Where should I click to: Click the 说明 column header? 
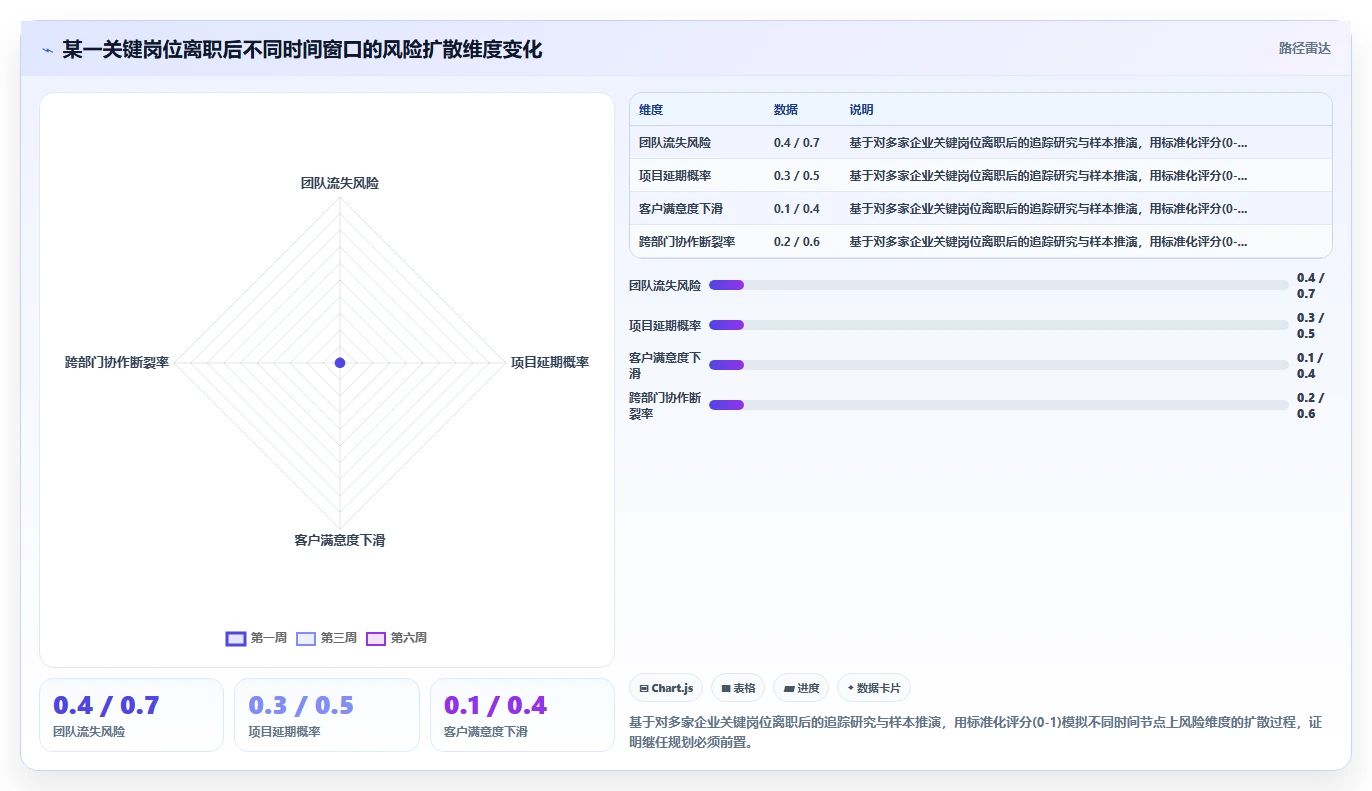862,110
